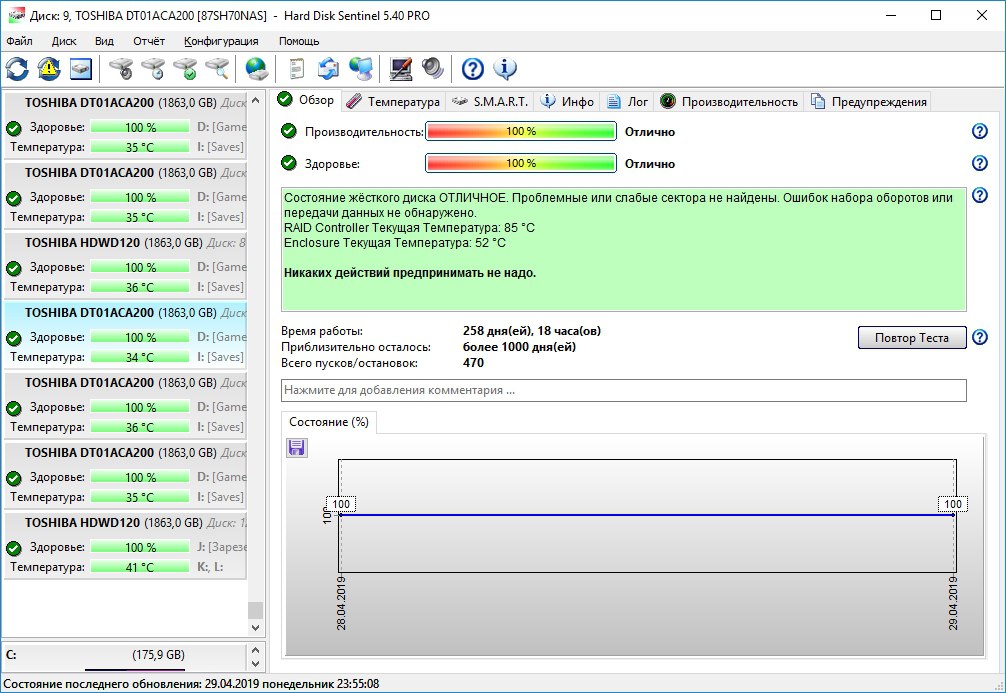
Task: Switch to the Производительность tab
Action: 729,101
